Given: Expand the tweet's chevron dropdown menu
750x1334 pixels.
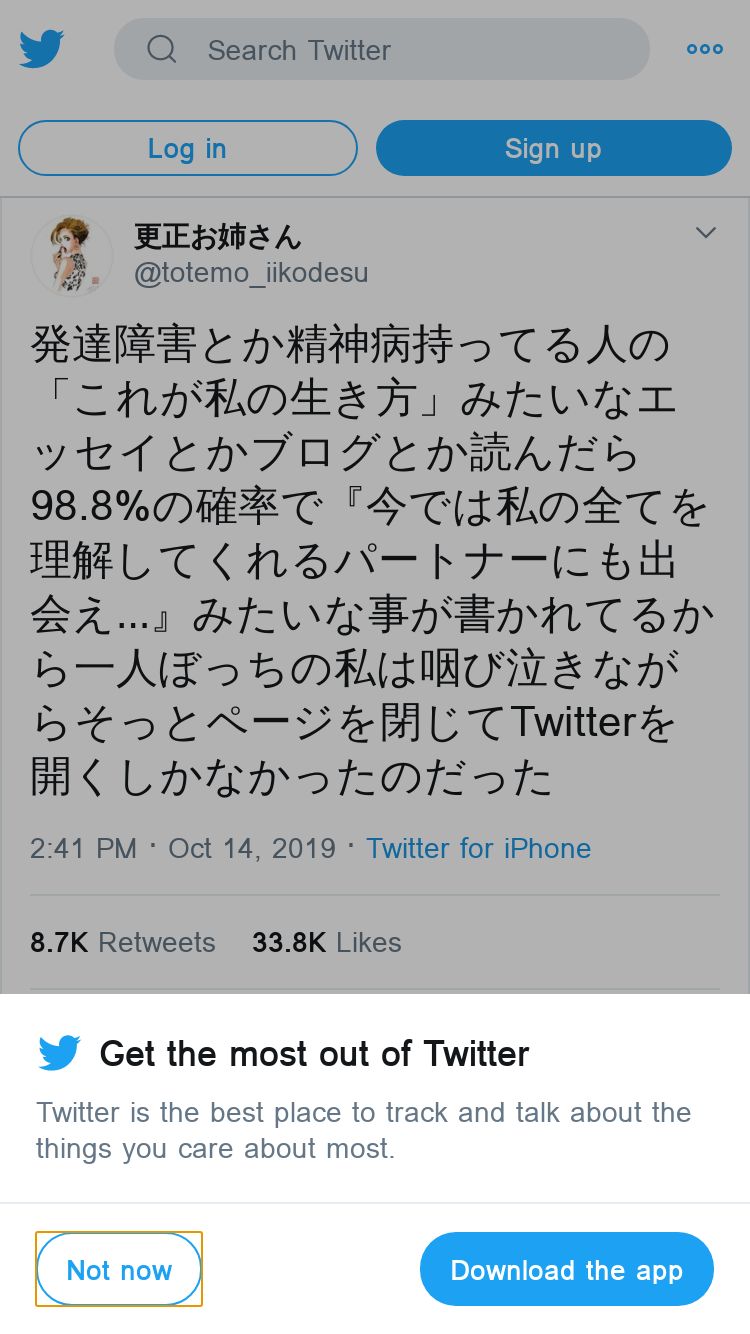Looking at the screenshot, I should 706,233.
